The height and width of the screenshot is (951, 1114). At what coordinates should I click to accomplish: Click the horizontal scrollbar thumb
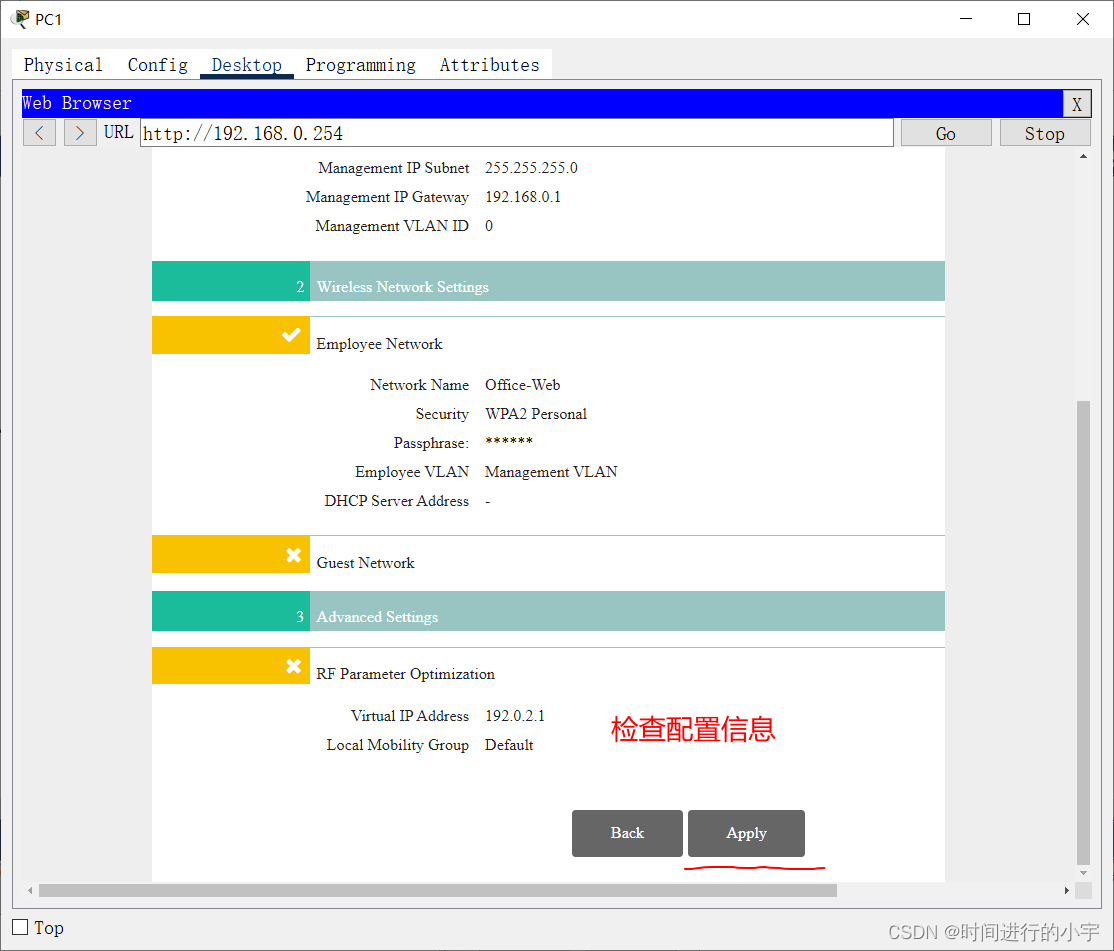[x=438, y=890]
